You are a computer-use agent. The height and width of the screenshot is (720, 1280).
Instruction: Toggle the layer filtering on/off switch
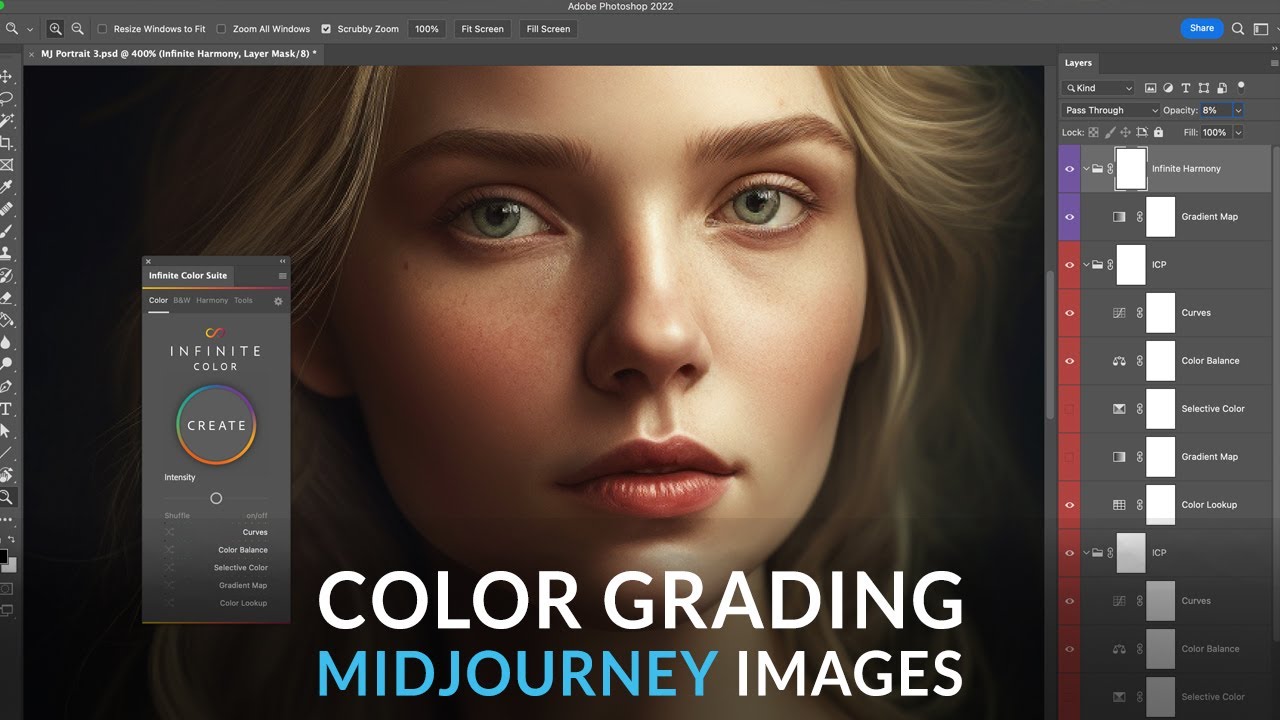pos(1241,86)
